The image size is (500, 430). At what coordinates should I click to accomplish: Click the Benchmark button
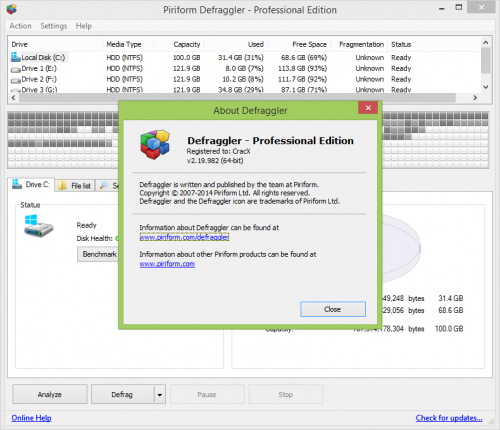tap(99, 254)
